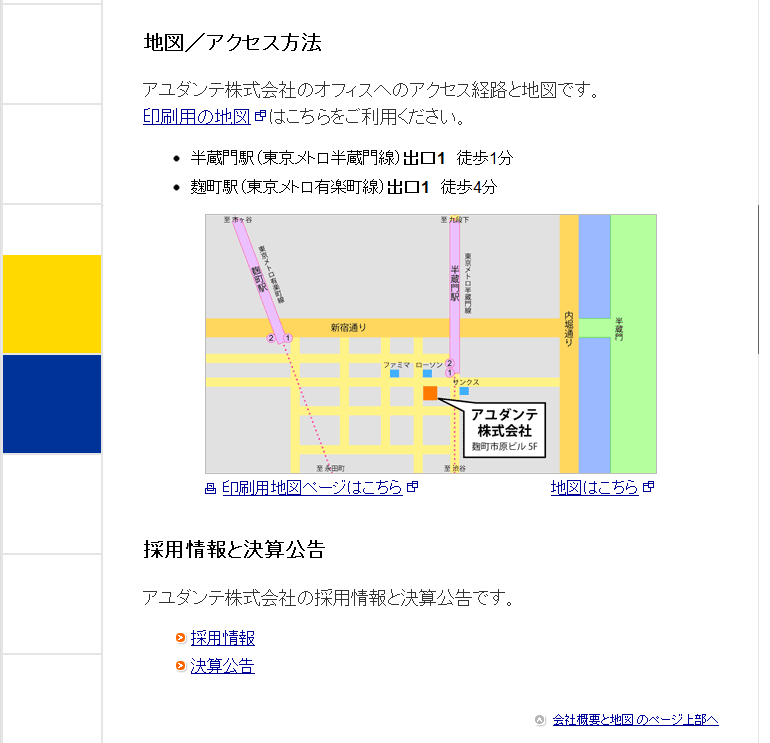Image resolution: width=770 pixels, height=743 pixels.
Task: Click the page vertical scrollbar
Action: (x=758, y=279)
